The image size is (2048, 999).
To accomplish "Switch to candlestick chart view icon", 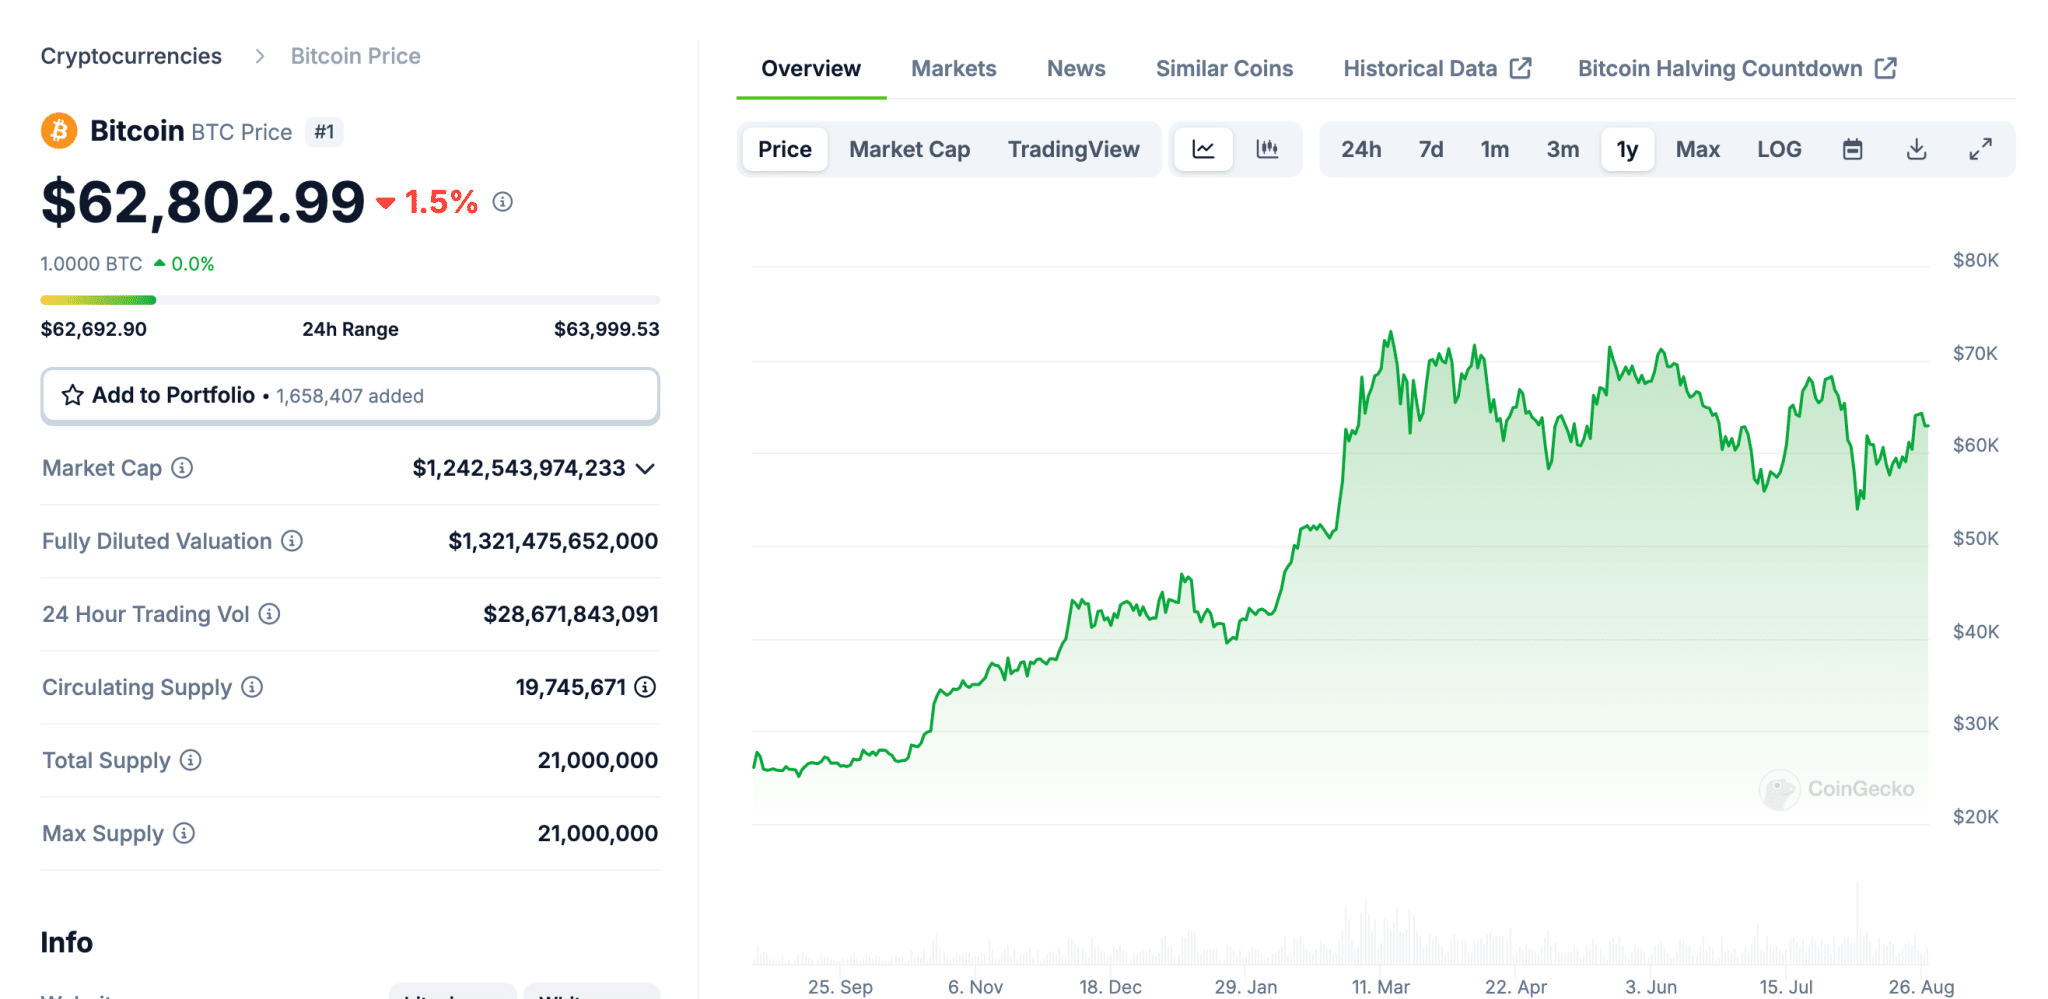I will pos(1267,150).
